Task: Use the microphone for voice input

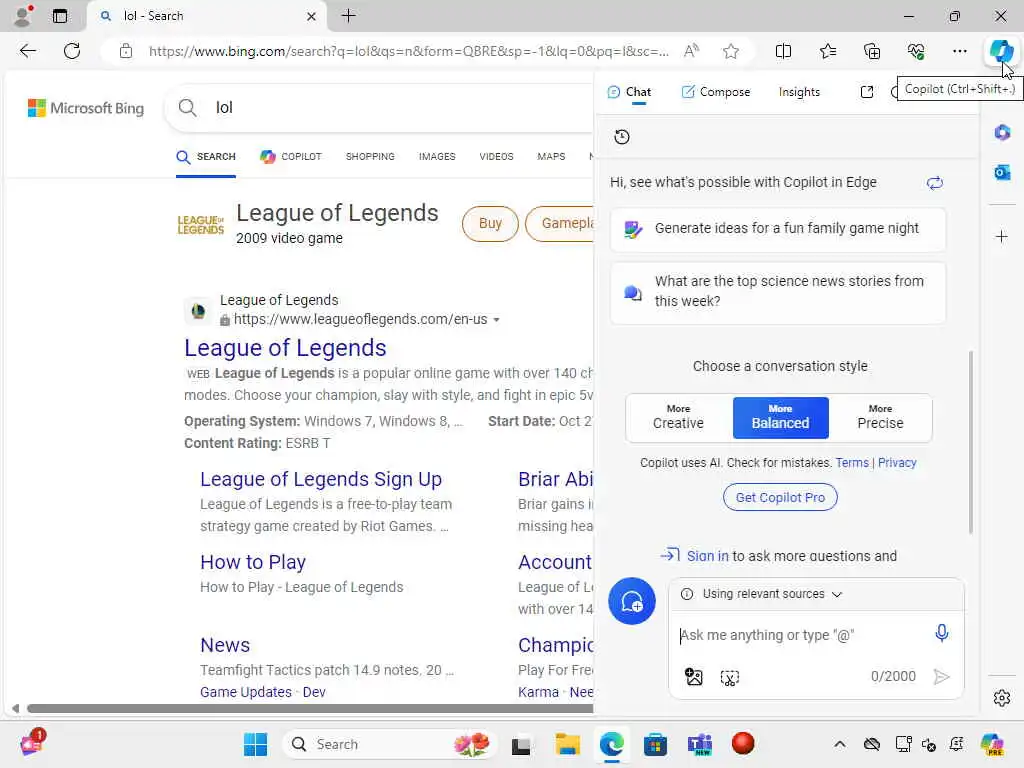Action: tap(941, 633)
